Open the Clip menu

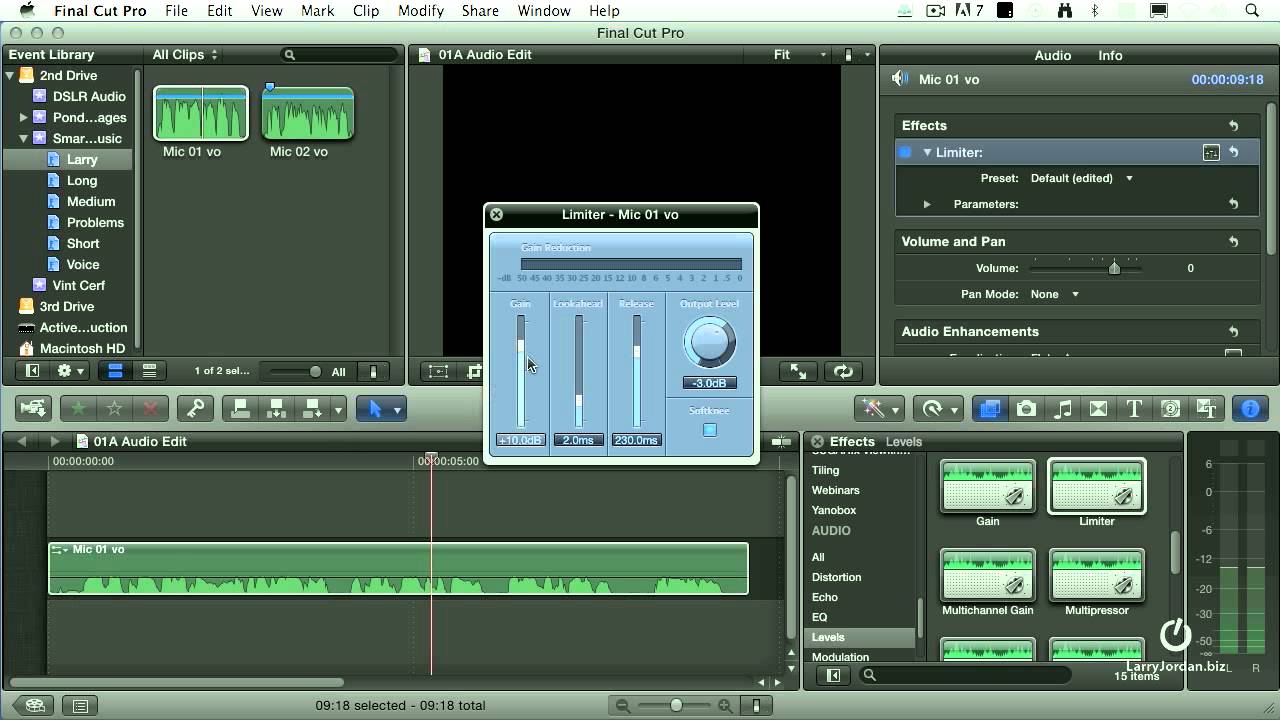pos(366,11)
